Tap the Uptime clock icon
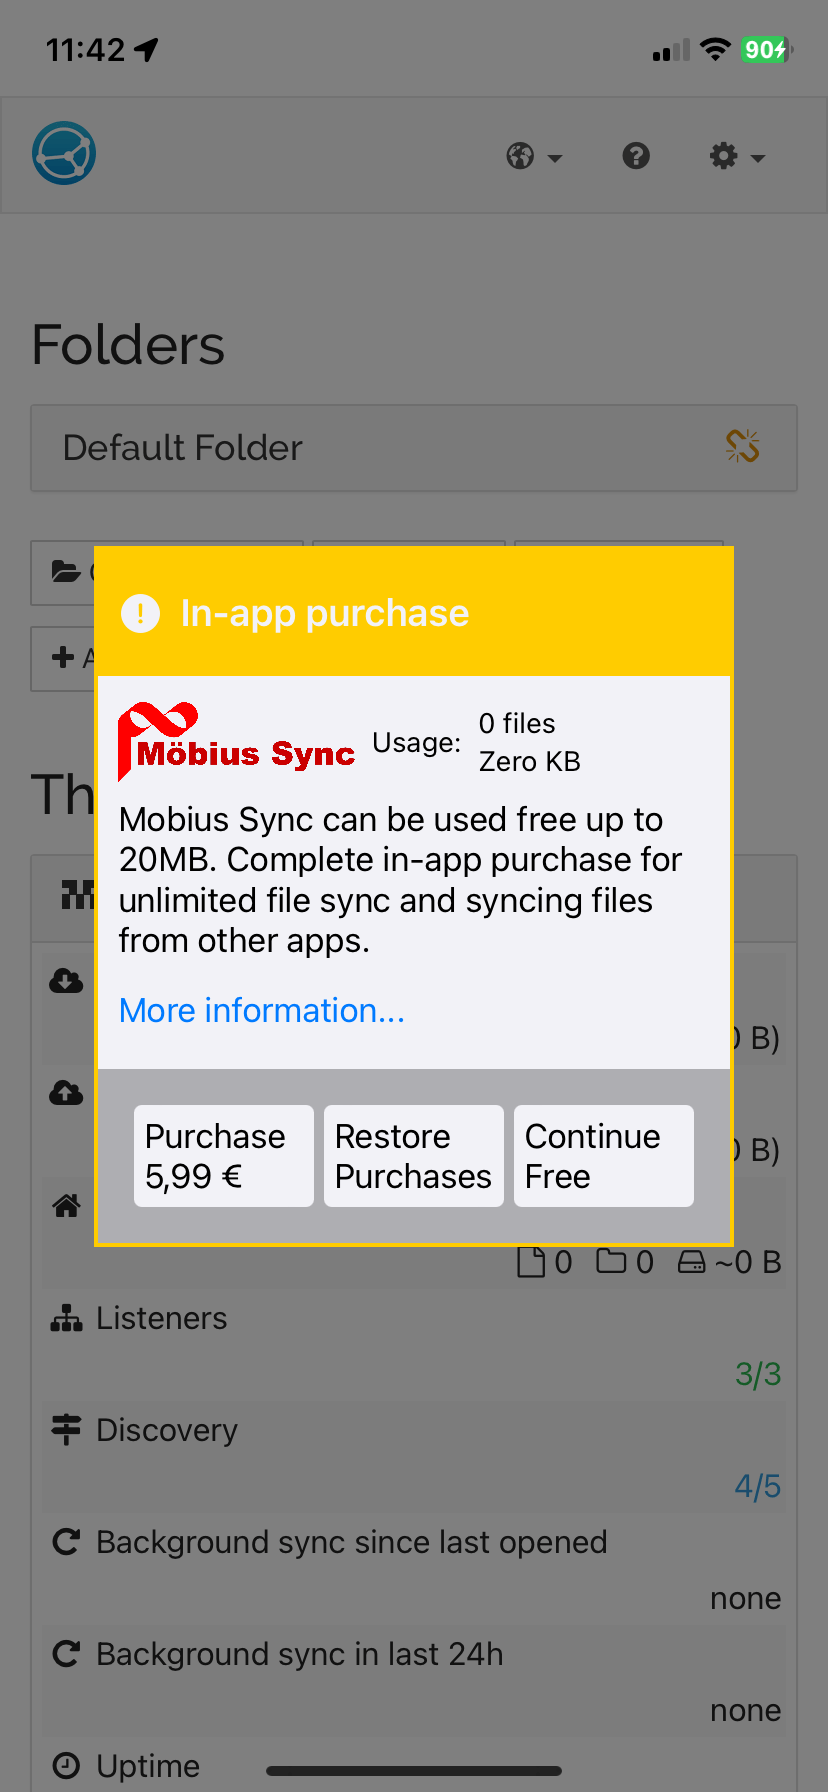828x1792 pixels. coord(66,1766)
